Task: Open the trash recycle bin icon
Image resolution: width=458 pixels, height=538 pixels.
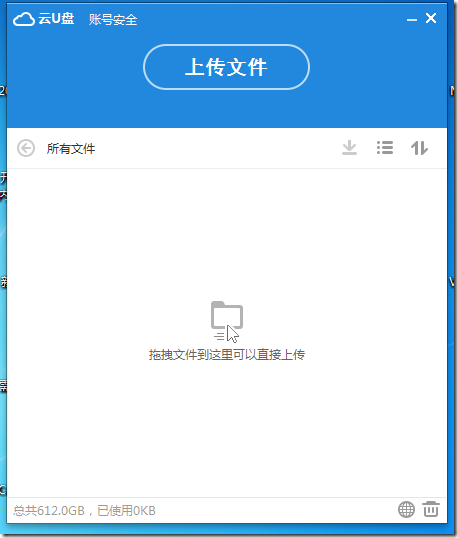Action: tap(431, 509)
